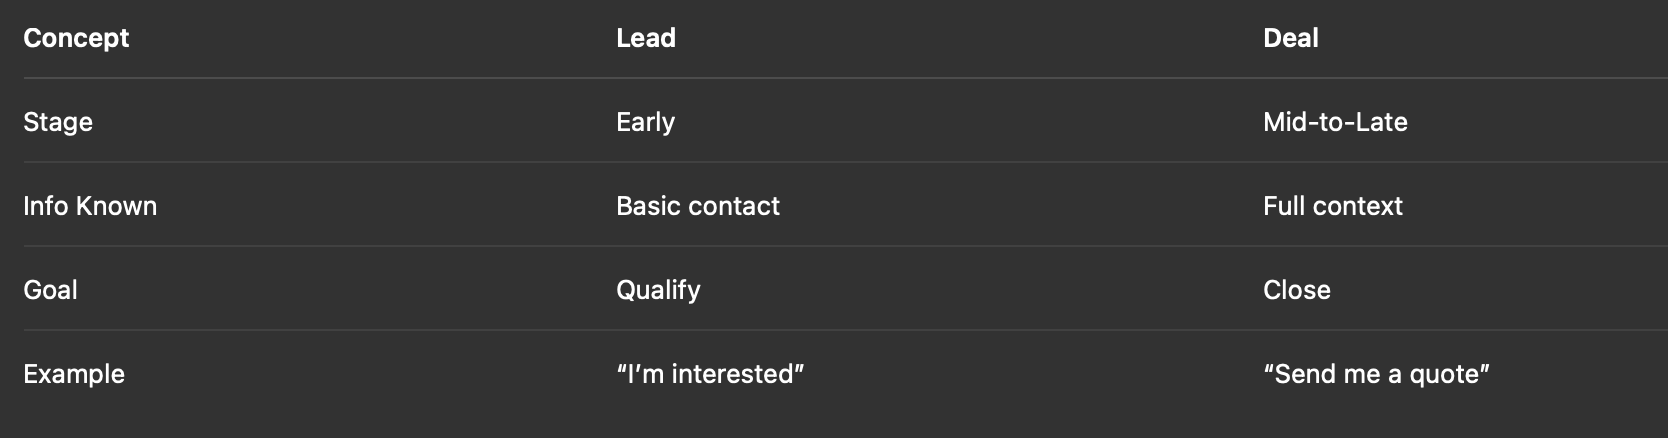The image size is (1668, 438).
Task: Click the Info Known row label
Action: pyautogui.click(x=90, y=206)
